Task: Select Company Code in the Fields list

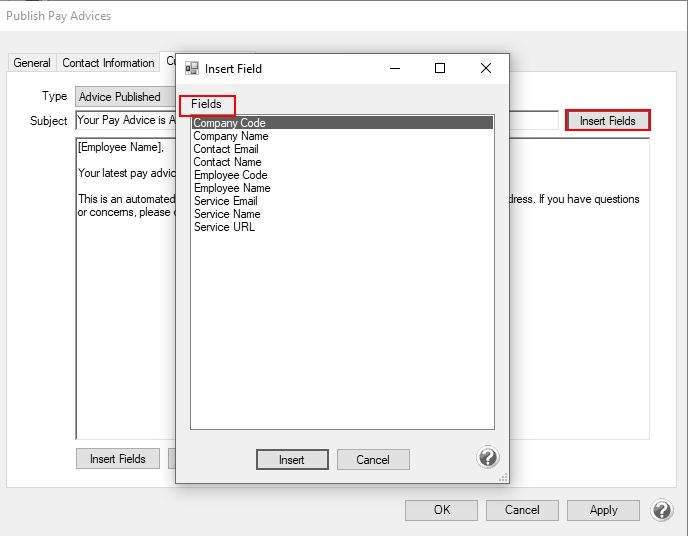Action: point(229,123)
